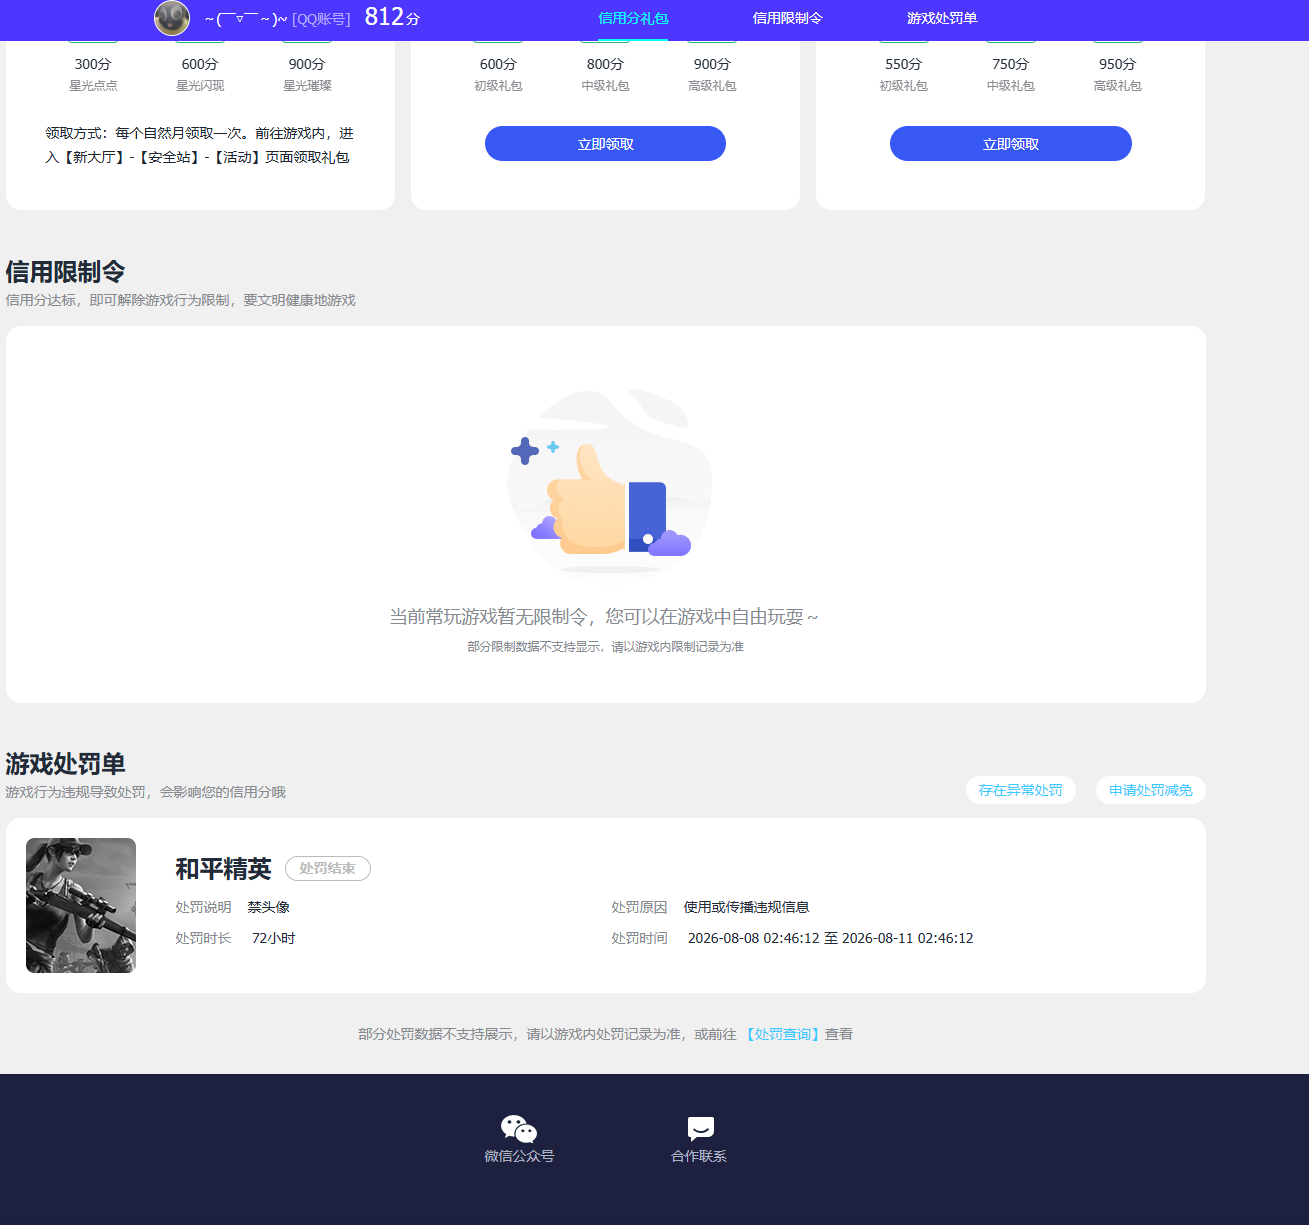Open the 【处罚查询】 link
This screenshot has width=1309, height=1225.
tap(783, 1034)
